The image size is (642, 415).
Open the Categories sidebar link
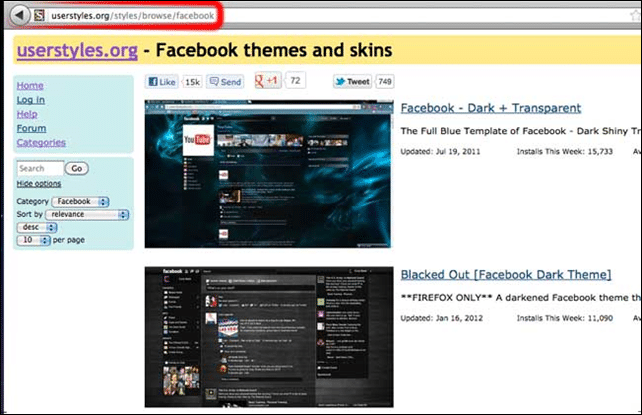pos(41,142)
